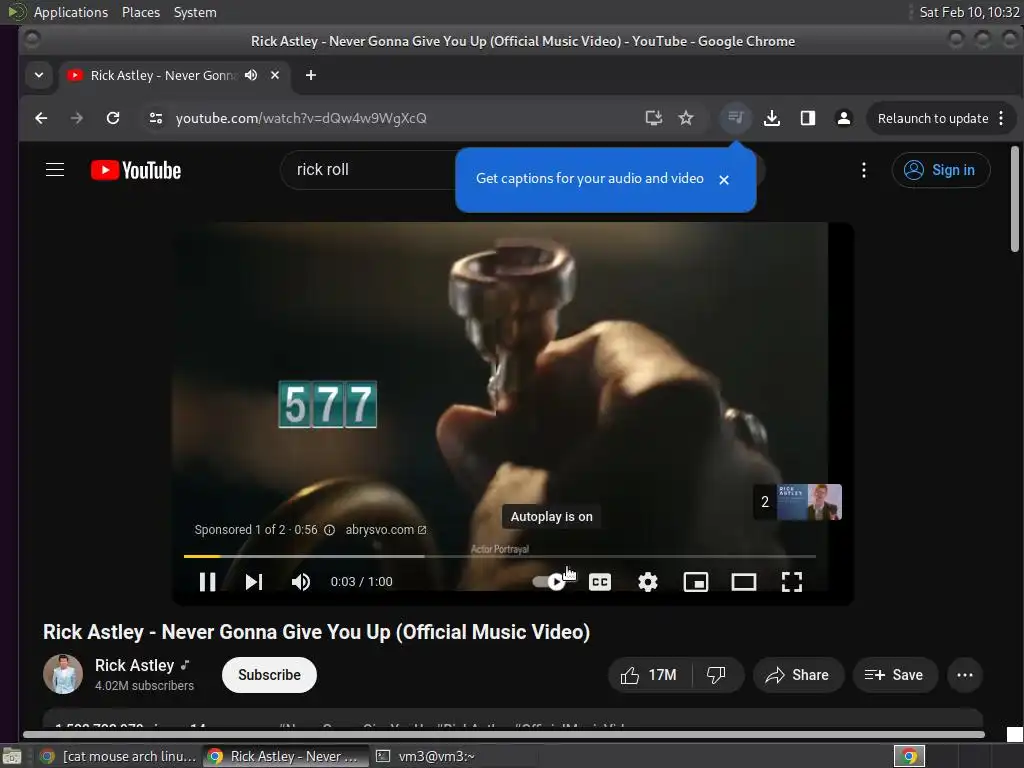Click the install app icon in address bar
1024x768 pixels.
point(653,118)
